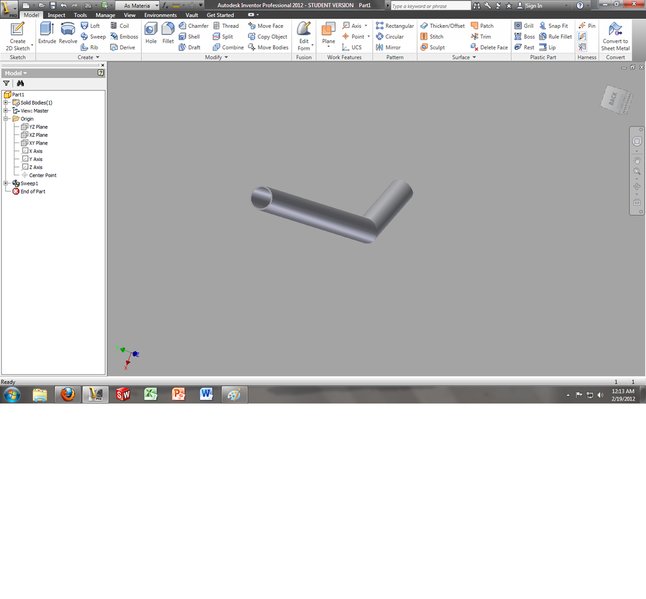Open the Create panel dropdown arrow
This screenshot has width=646, height=599.
[98, 57]
